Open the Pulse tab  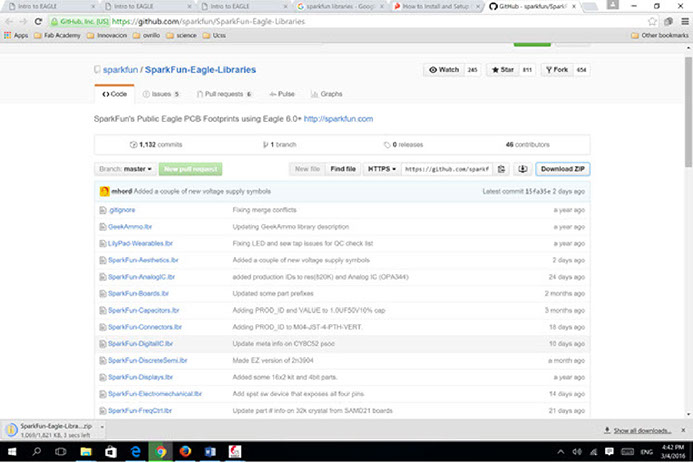coord(282,94)
